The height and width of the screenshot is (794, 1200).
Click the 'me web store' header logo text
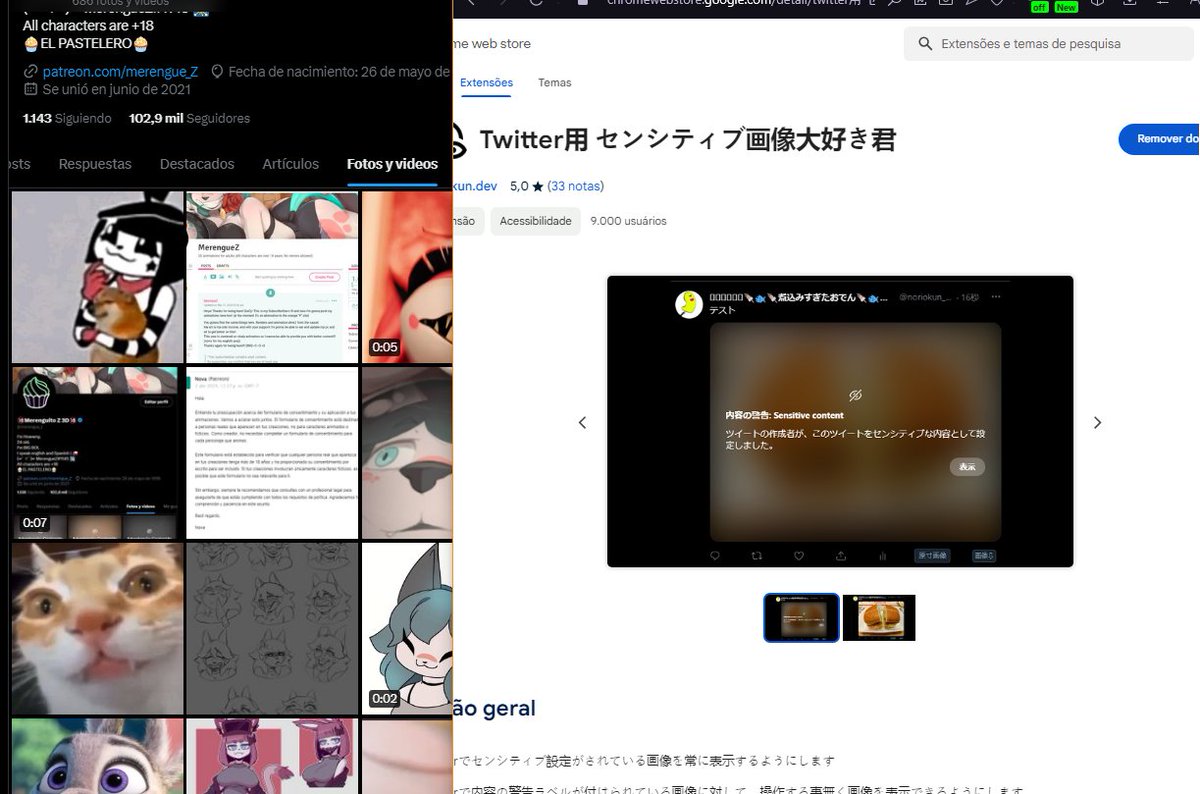click(x=492, y=44)
